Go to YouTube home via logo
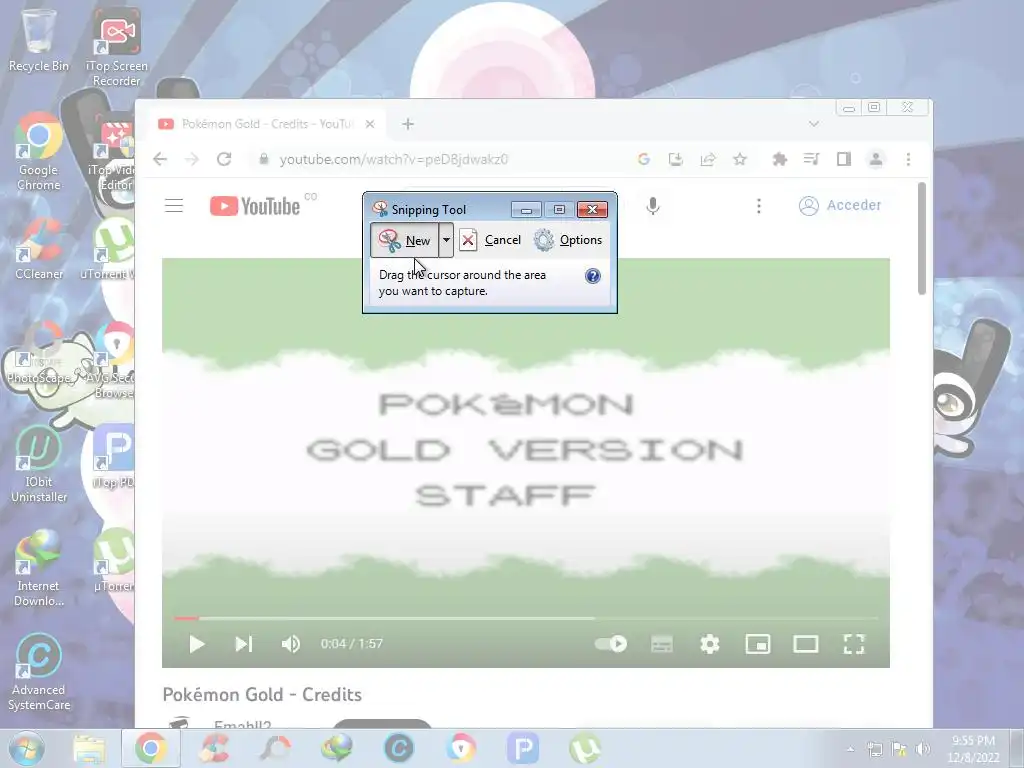Screen dimensions: 1024x768 tap(255, 206)
